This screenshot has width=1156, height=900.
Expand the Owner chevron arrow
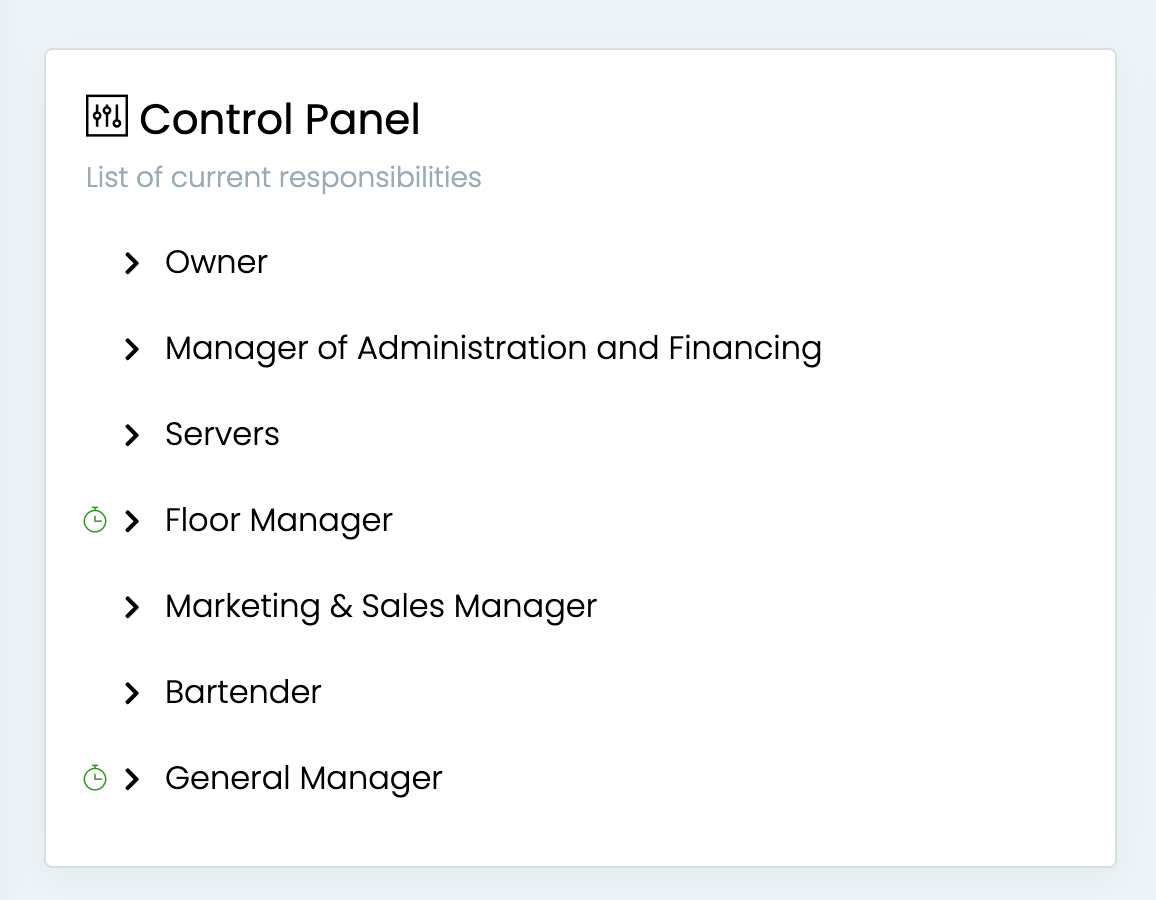(131, 263)
